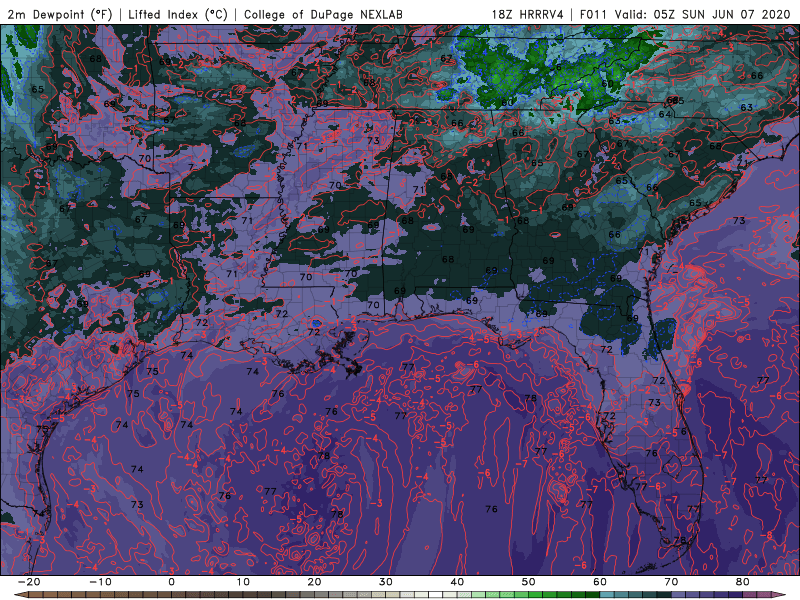The width and height of the screenshot is (800, 600).
Task: Click the 20 label on the color scale
Action: coord(314,582)
